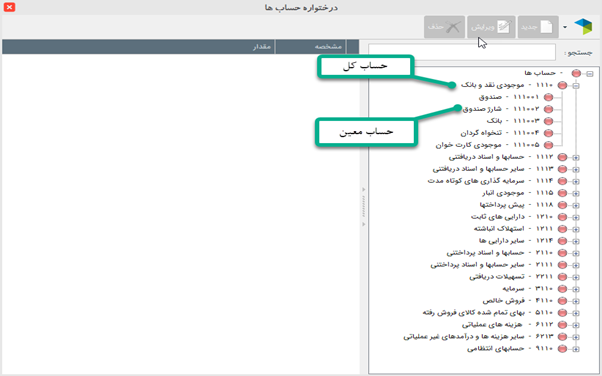The width and height of the screenshot is (602, 376).
Task: Click the search (جستجو) input field
Action: [462, 52]
